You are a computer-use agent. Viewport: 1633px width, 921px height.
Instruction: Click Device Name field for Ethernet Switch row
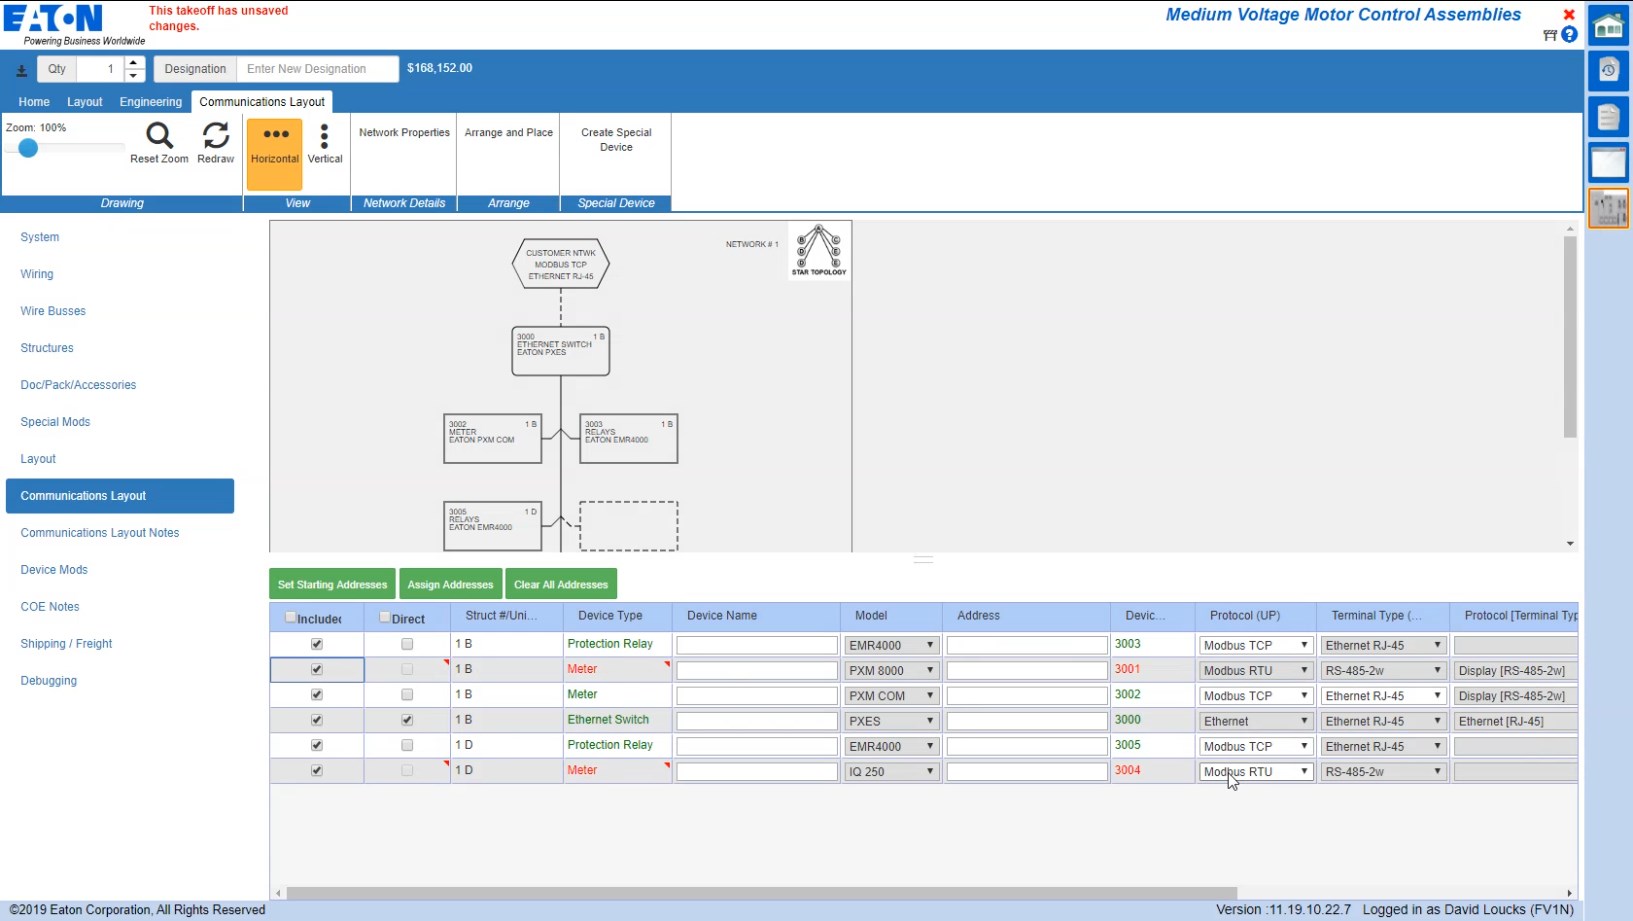[x=757, y=721]
